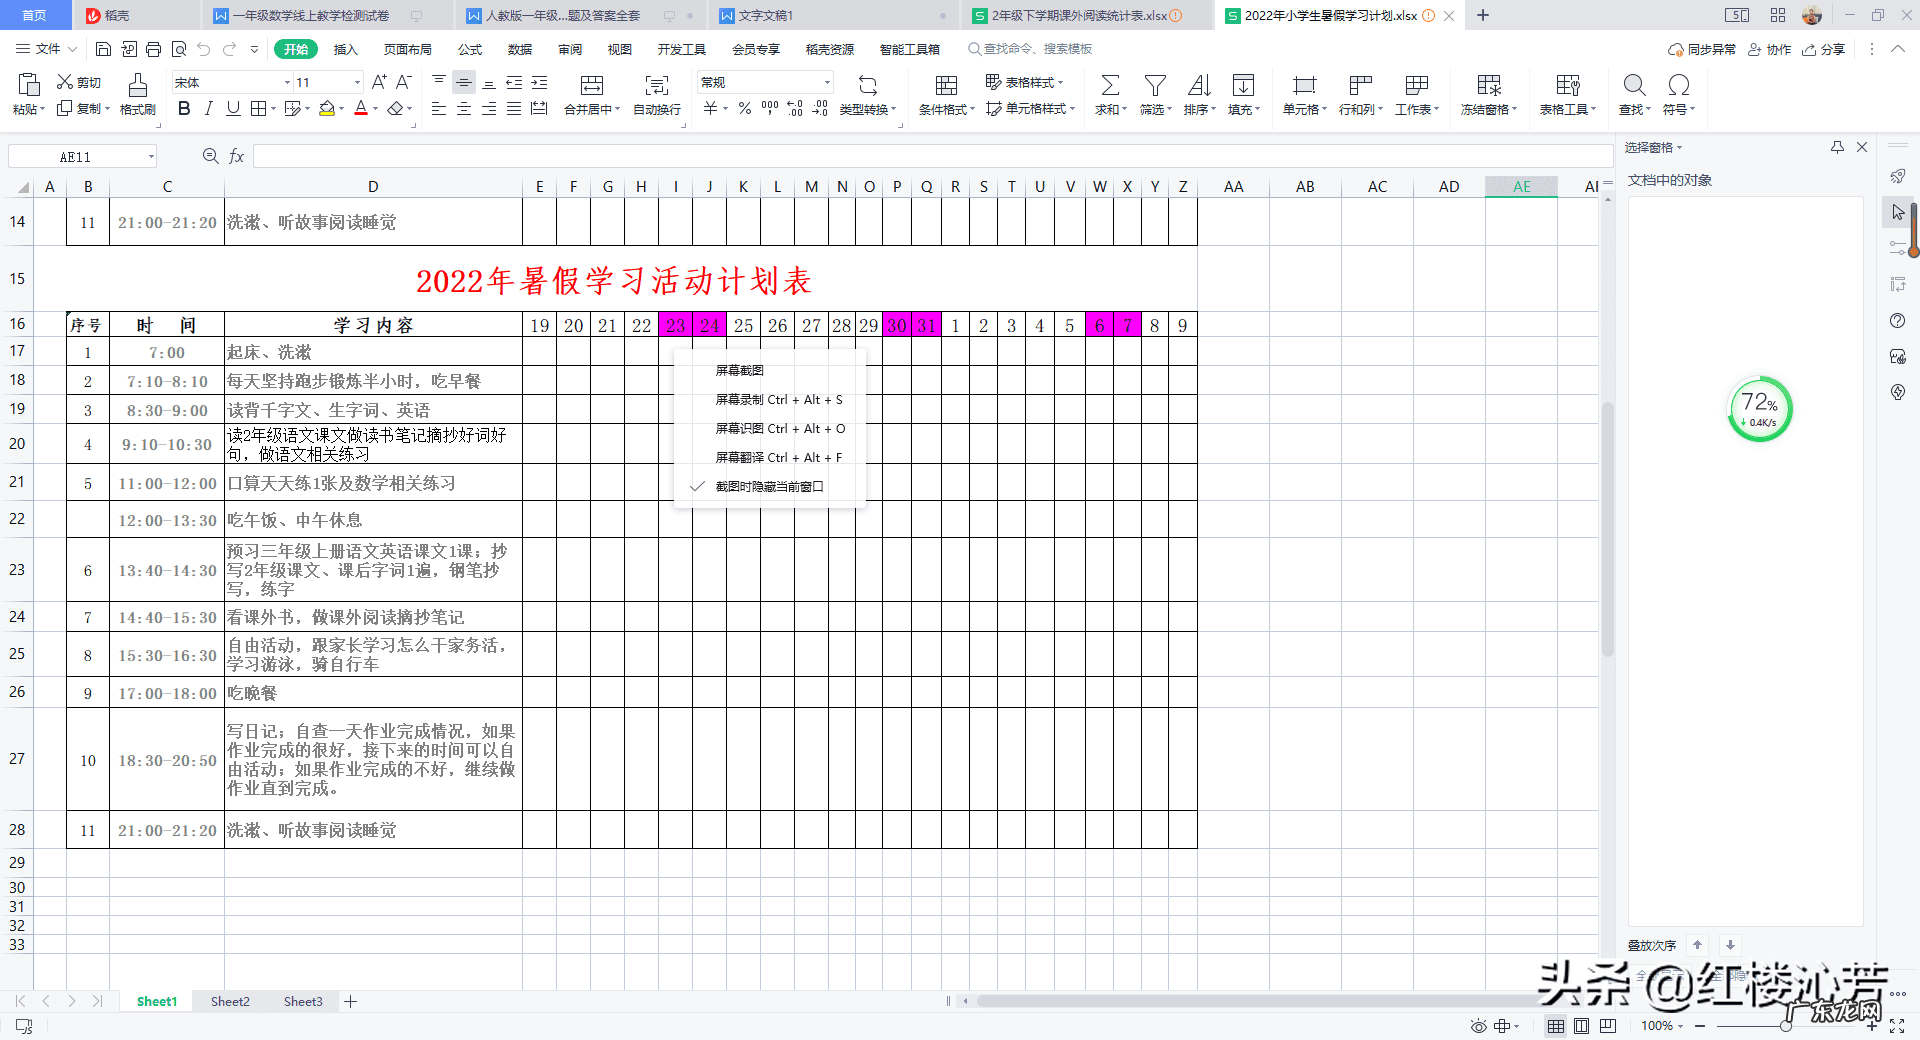The image size is (1920, 1040).
Task: Switch to the 插入 ribbon tab
Action: coord(345,49)
